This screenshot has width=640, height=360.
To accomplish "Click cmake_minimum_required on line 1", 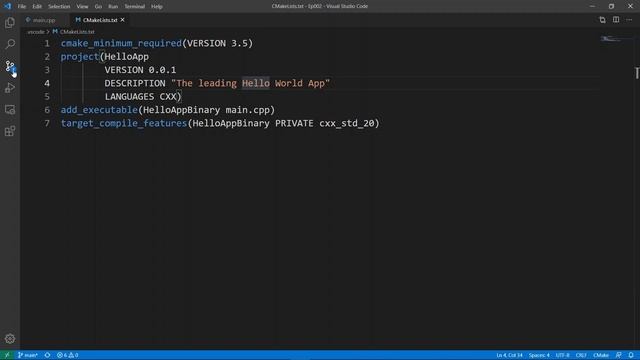I will [121, 43].
